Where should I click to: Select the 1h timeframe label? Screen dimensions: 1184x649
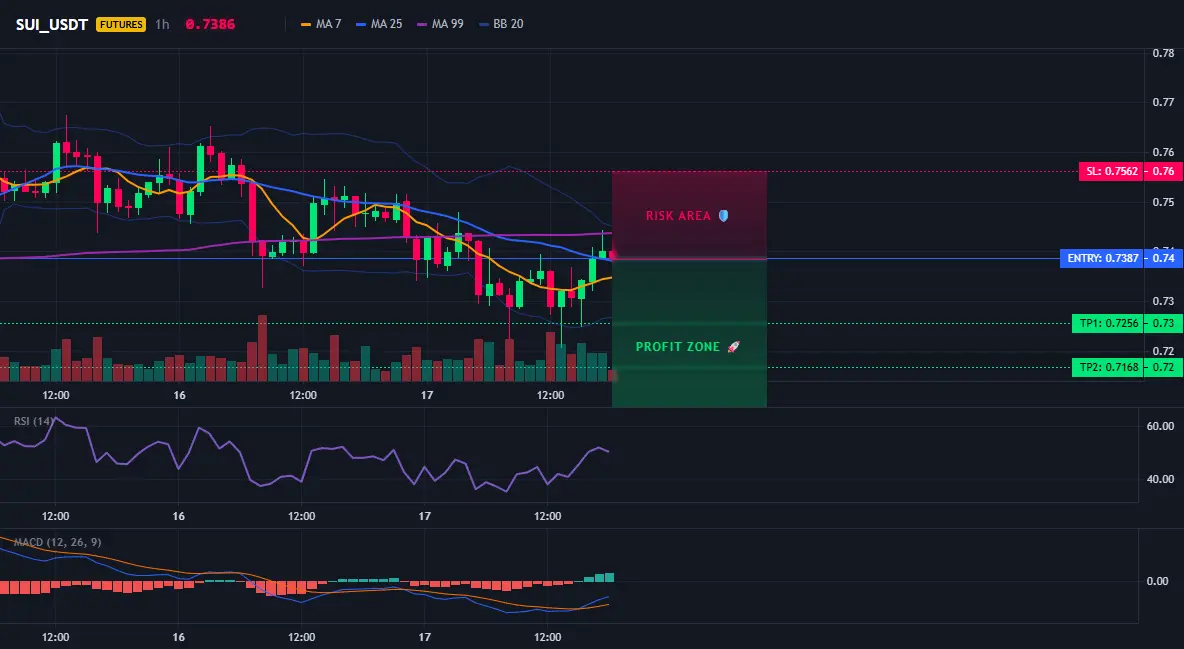point(162,24)
